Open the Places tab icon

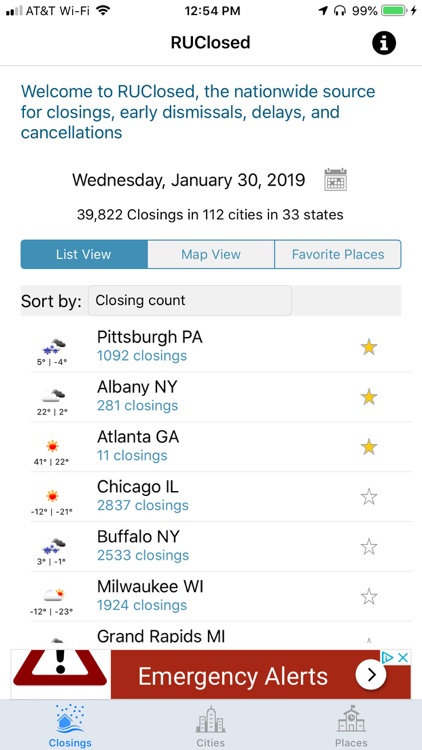point(351,719)
